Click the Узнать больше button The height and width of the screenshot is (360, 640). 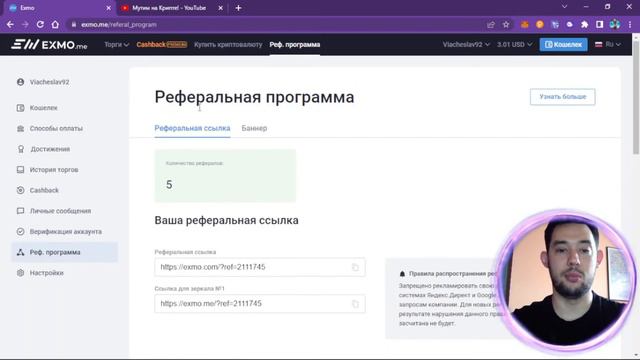(562, 97)
